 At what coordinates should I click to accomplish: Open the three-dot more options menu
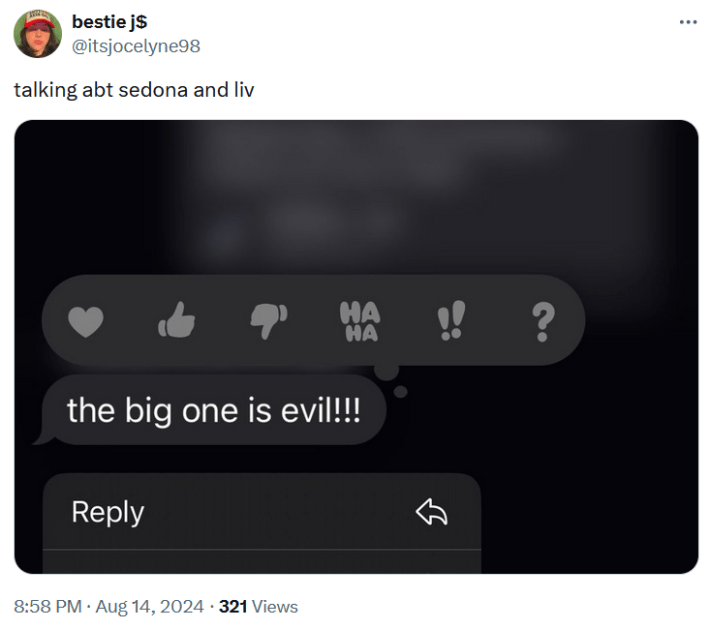[x=687, y=21]
